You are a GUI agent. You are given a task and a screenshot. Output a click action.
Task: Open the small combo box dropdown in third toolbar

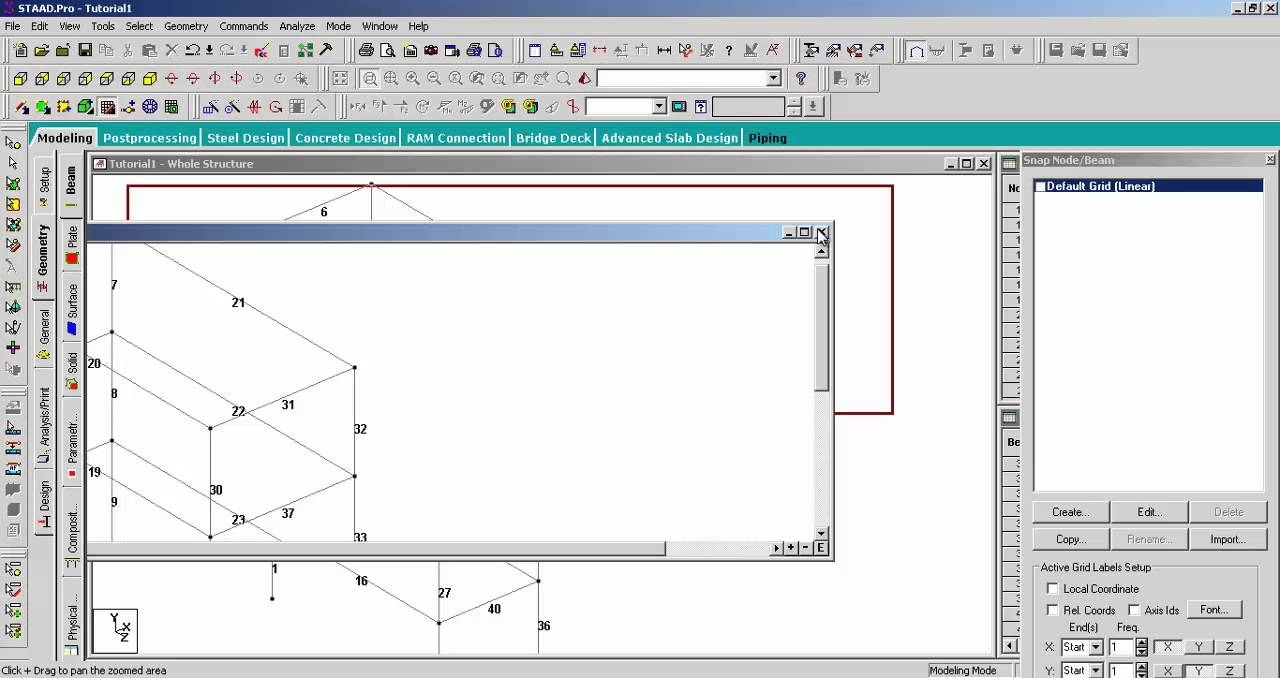659,106
